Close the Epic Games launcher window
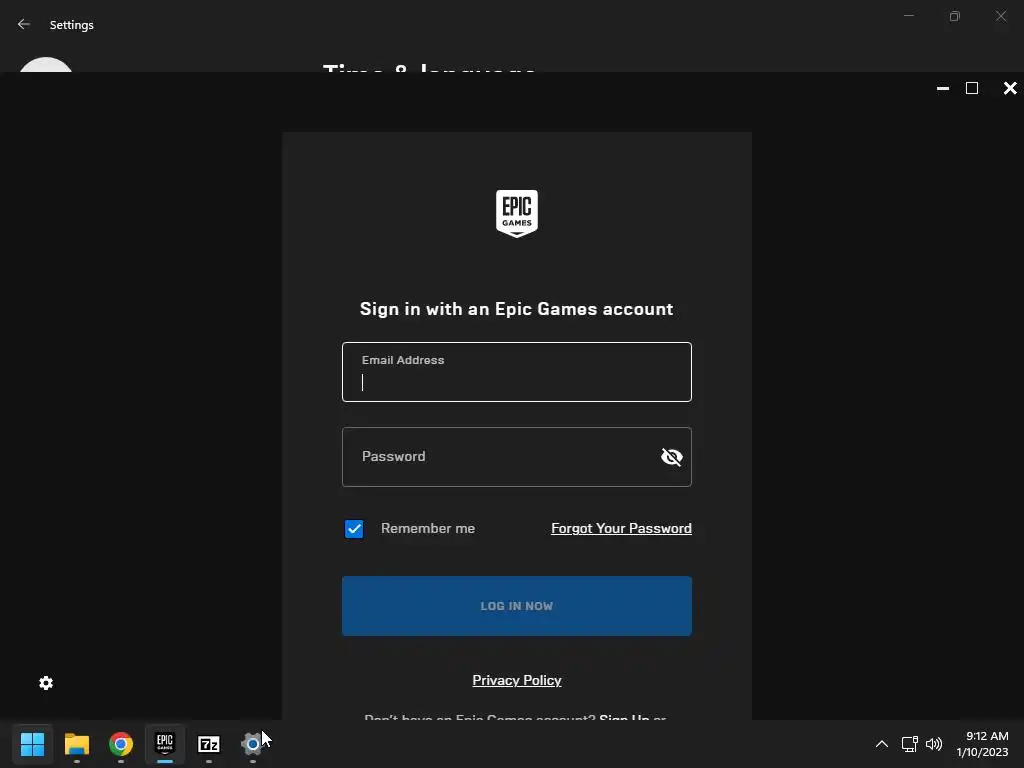The width and height of the screenshot is (1024, 768). 1010,88
